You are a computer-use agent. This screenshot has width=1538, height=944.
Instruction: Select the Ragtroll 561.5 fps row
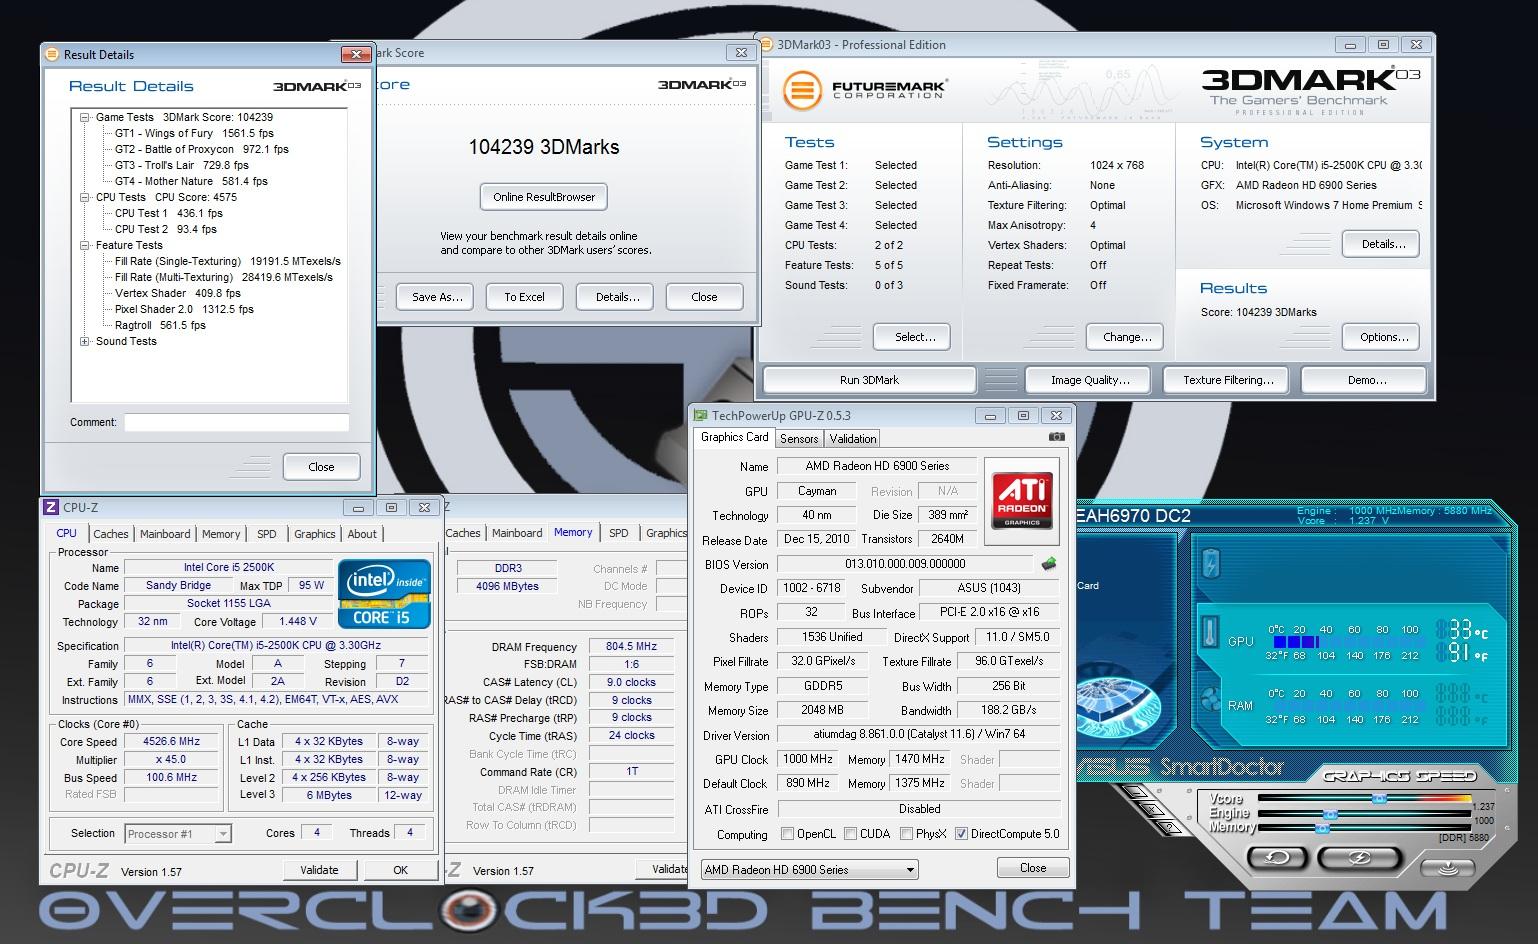(x=160, y=325)
